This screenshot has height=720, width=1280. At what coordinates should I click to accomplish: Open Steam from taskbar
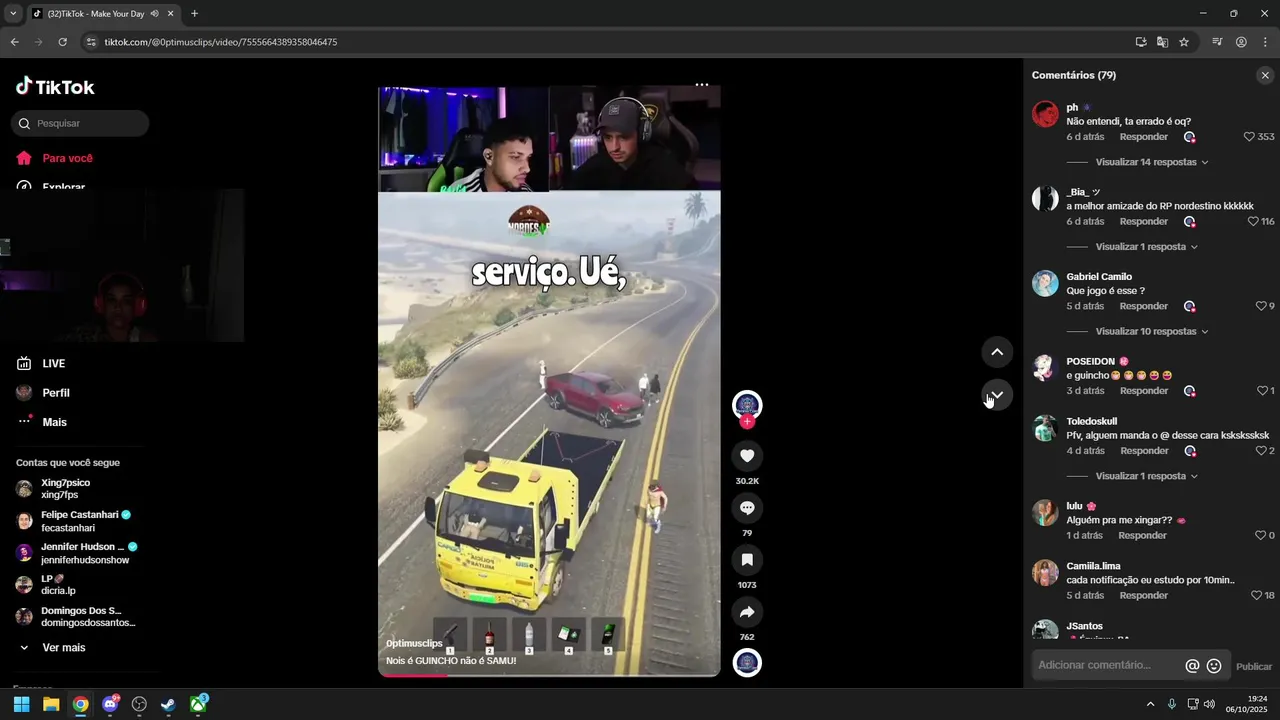tap(168, 704)
